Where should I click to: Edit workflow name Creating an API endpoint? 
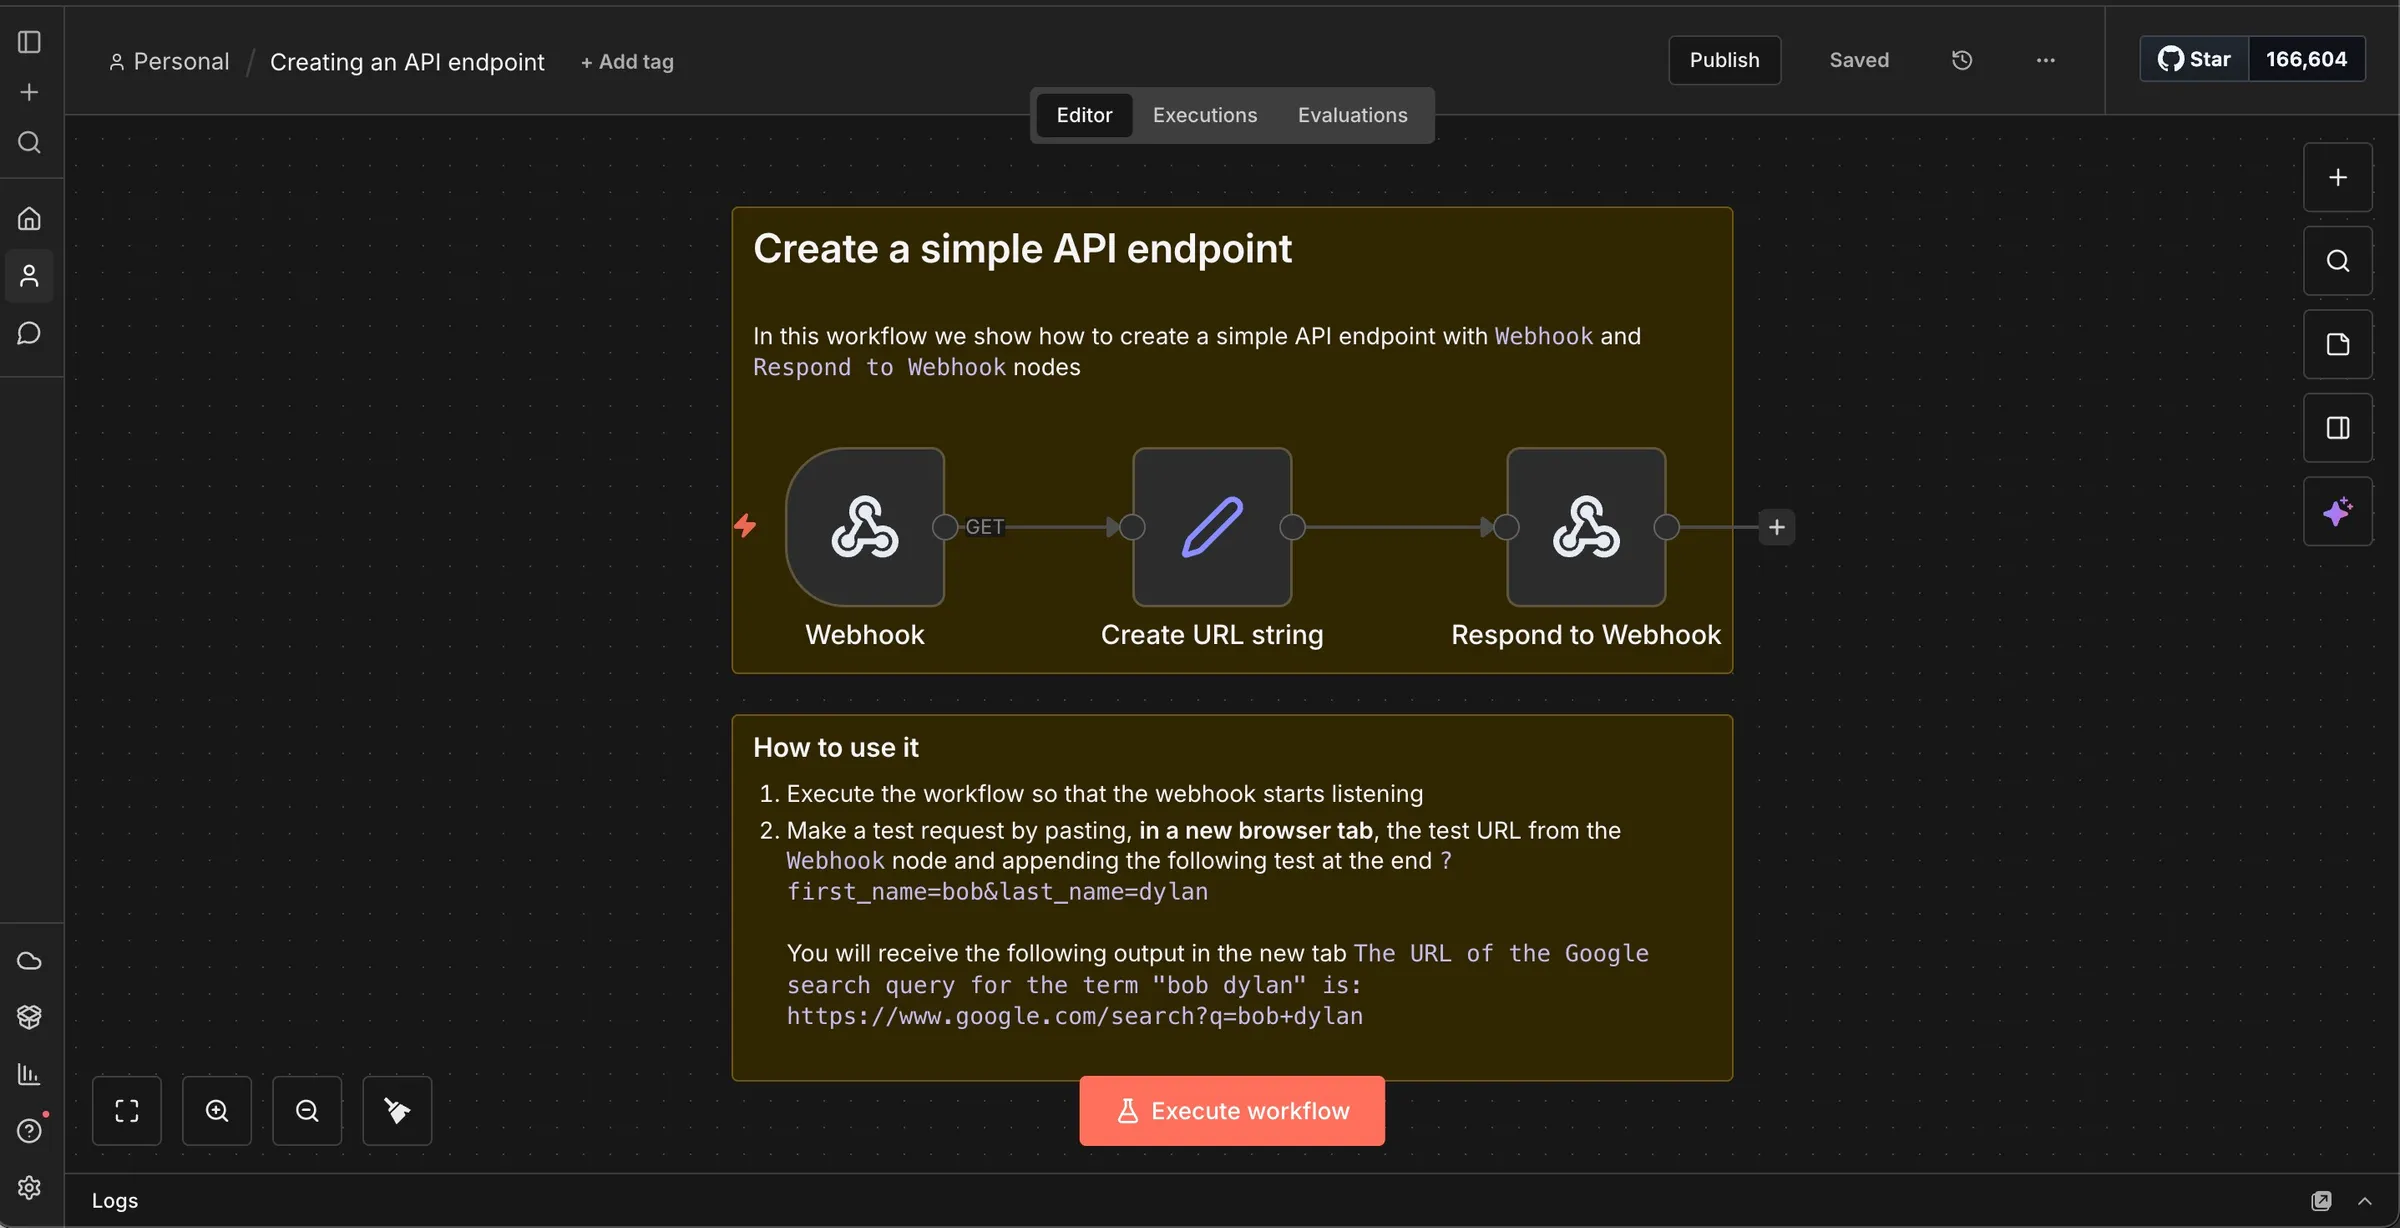point(407,62)
